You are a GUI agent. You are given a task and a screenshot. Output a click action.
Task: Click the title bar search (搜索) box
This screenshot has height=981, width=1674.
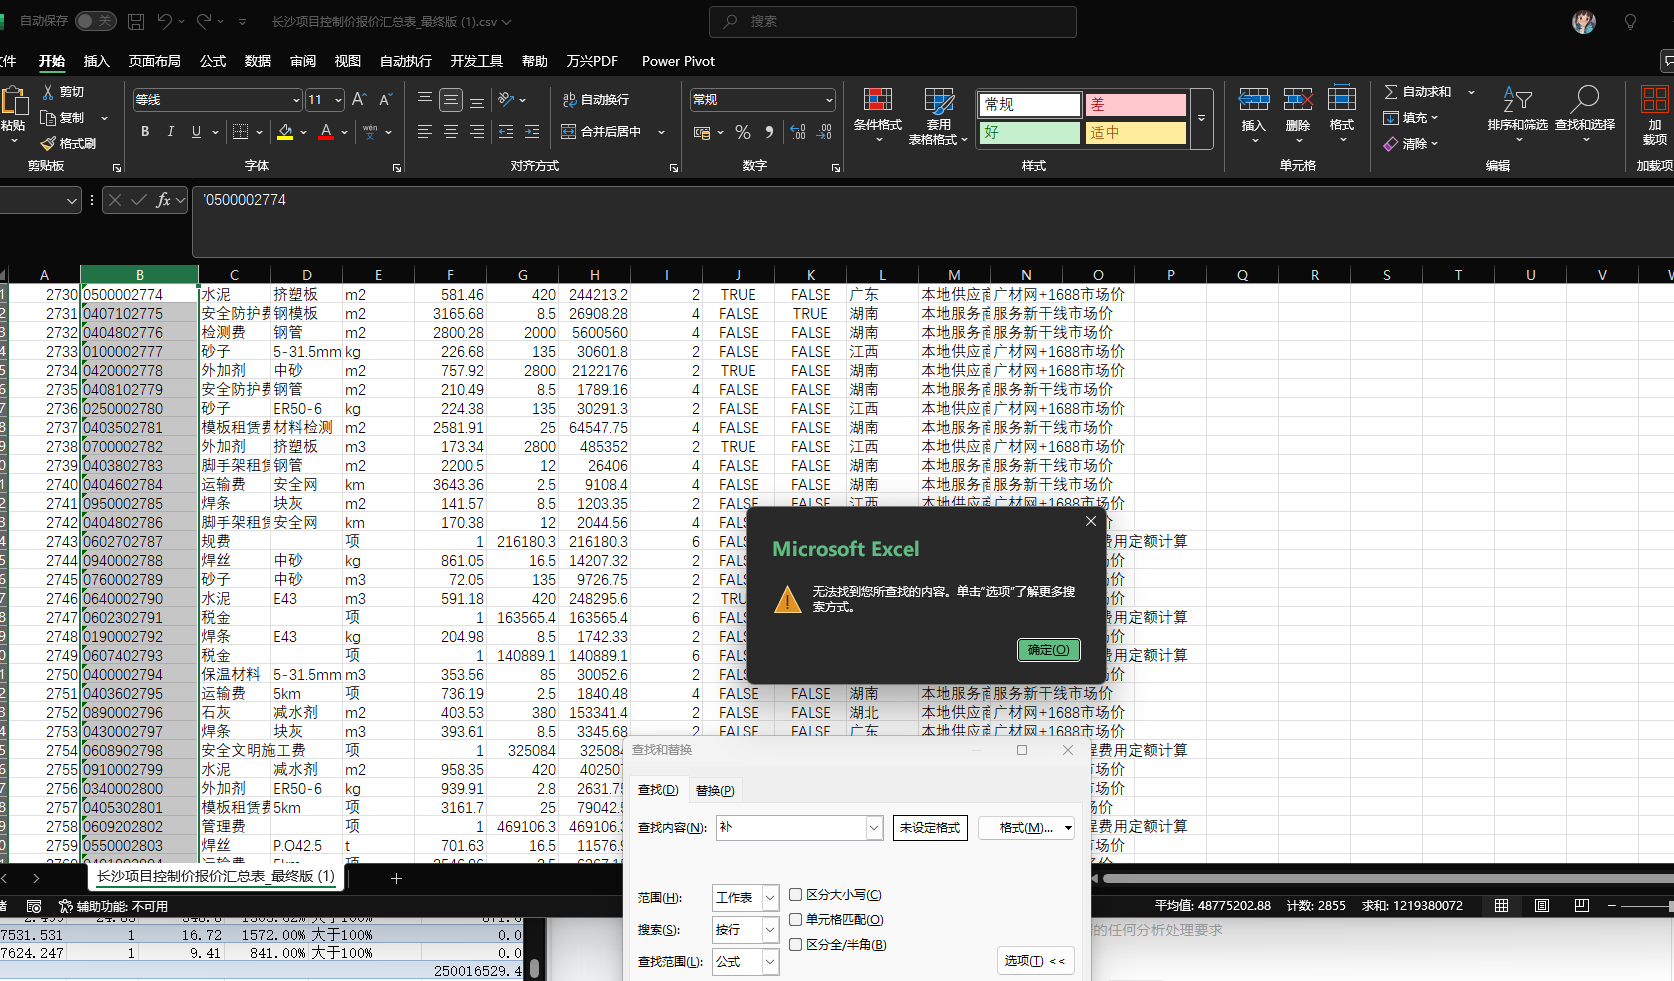pyautogui.click(x=893, y=21)
